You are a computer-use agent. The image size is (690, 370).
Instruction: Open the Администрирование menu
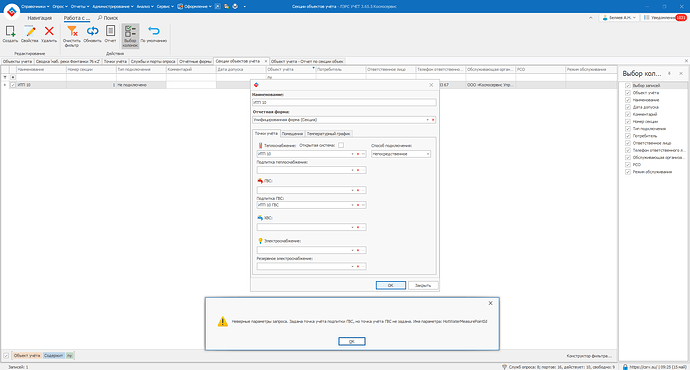click(113, 6)
